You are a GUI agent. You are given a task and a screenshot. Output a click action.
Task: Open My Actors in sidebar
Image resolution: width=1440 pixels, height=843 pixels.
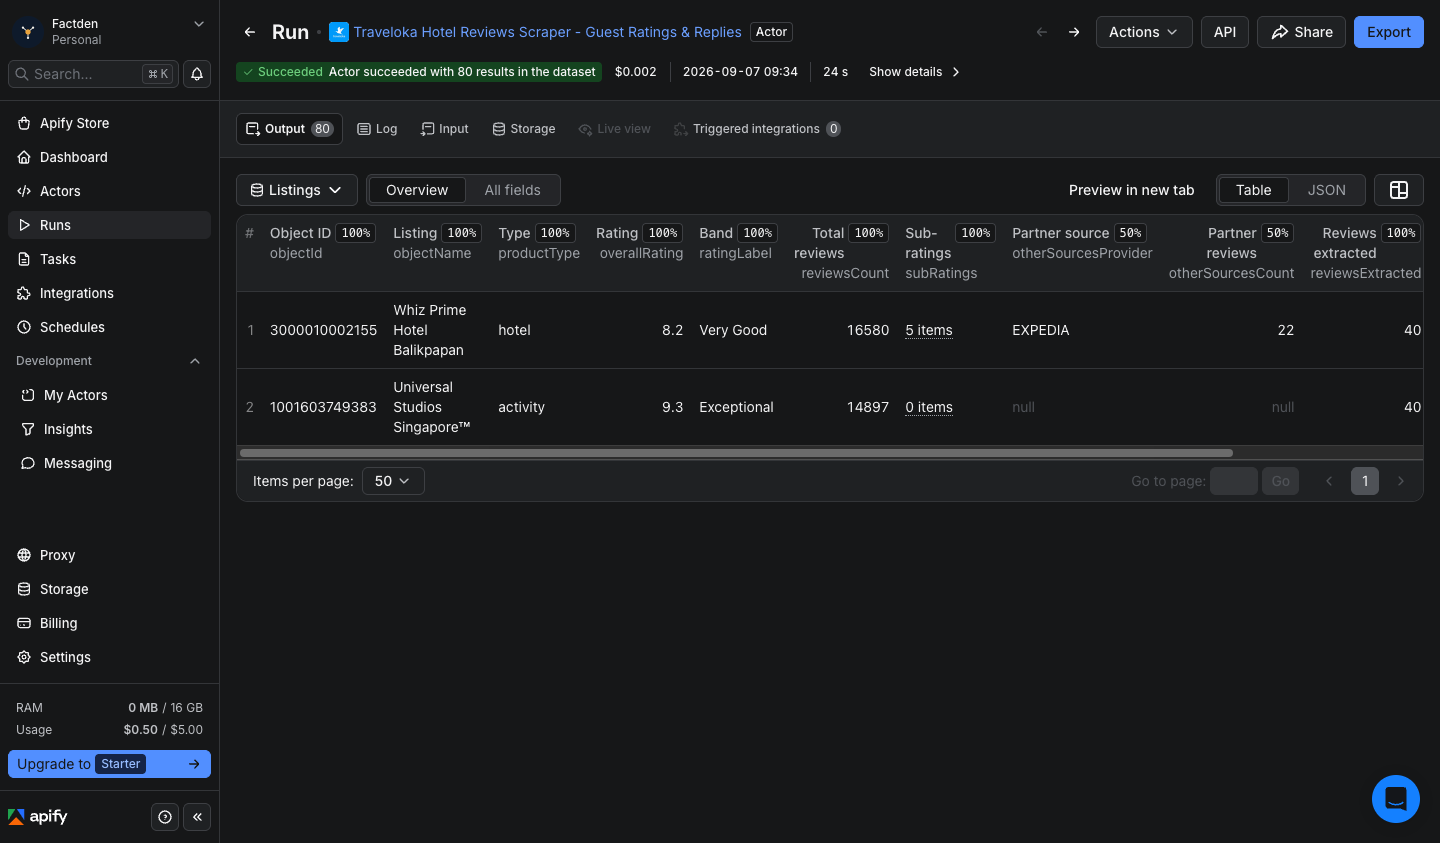(110, 395)
